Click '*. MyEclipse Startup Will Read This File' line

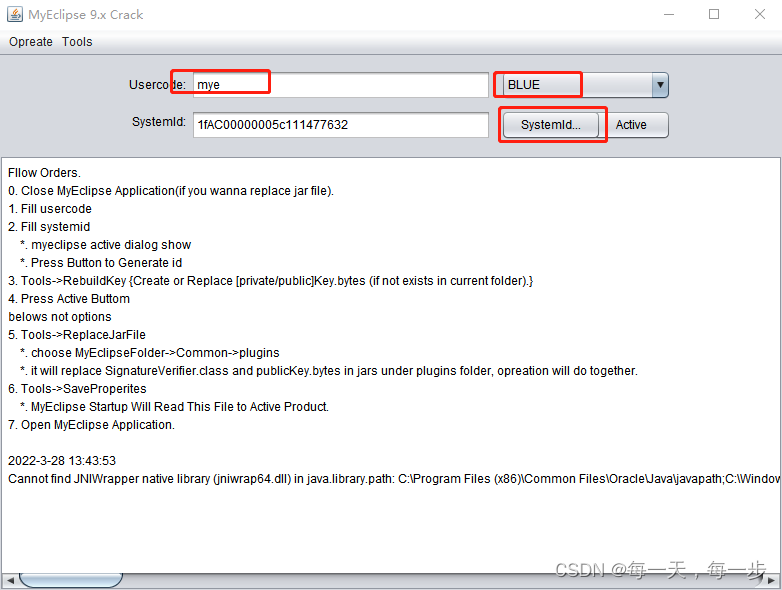(x=174, y=407)
